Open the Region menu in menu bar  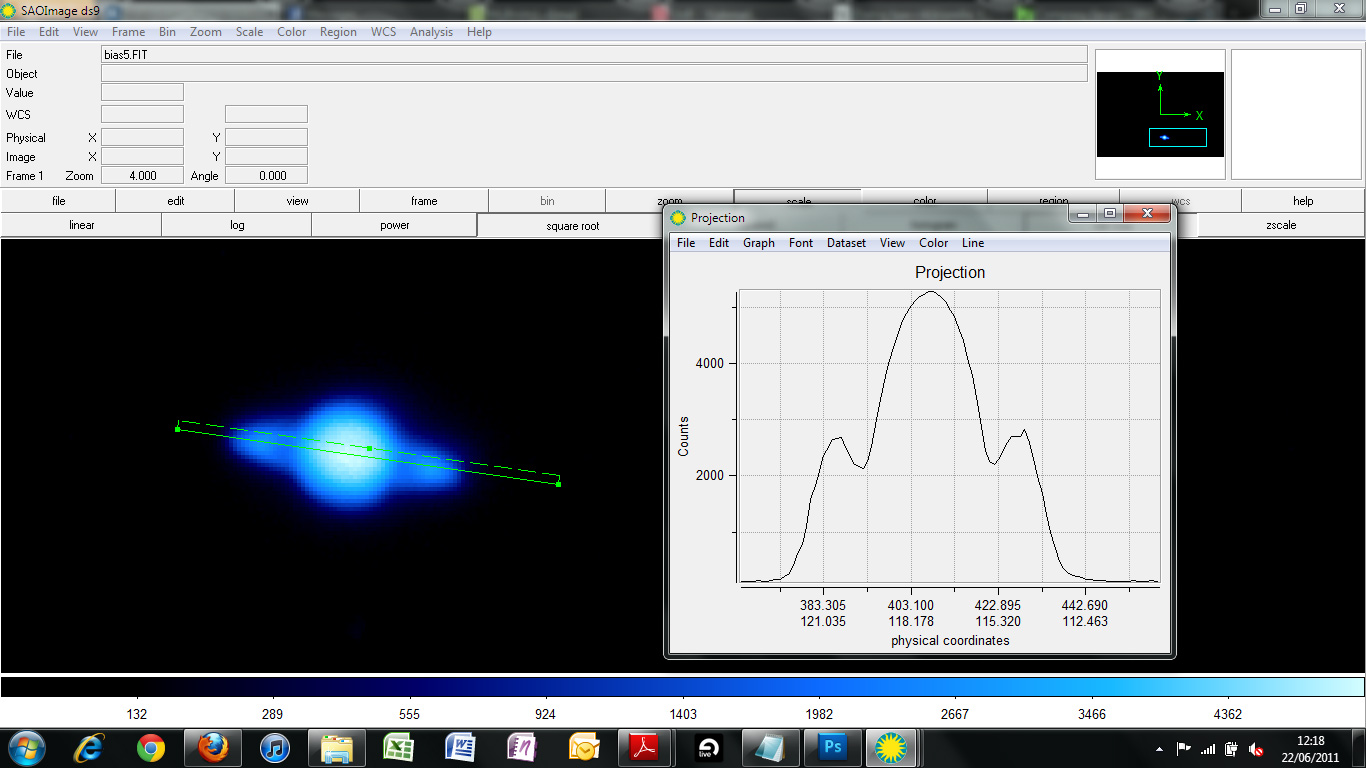pos(338,32)
